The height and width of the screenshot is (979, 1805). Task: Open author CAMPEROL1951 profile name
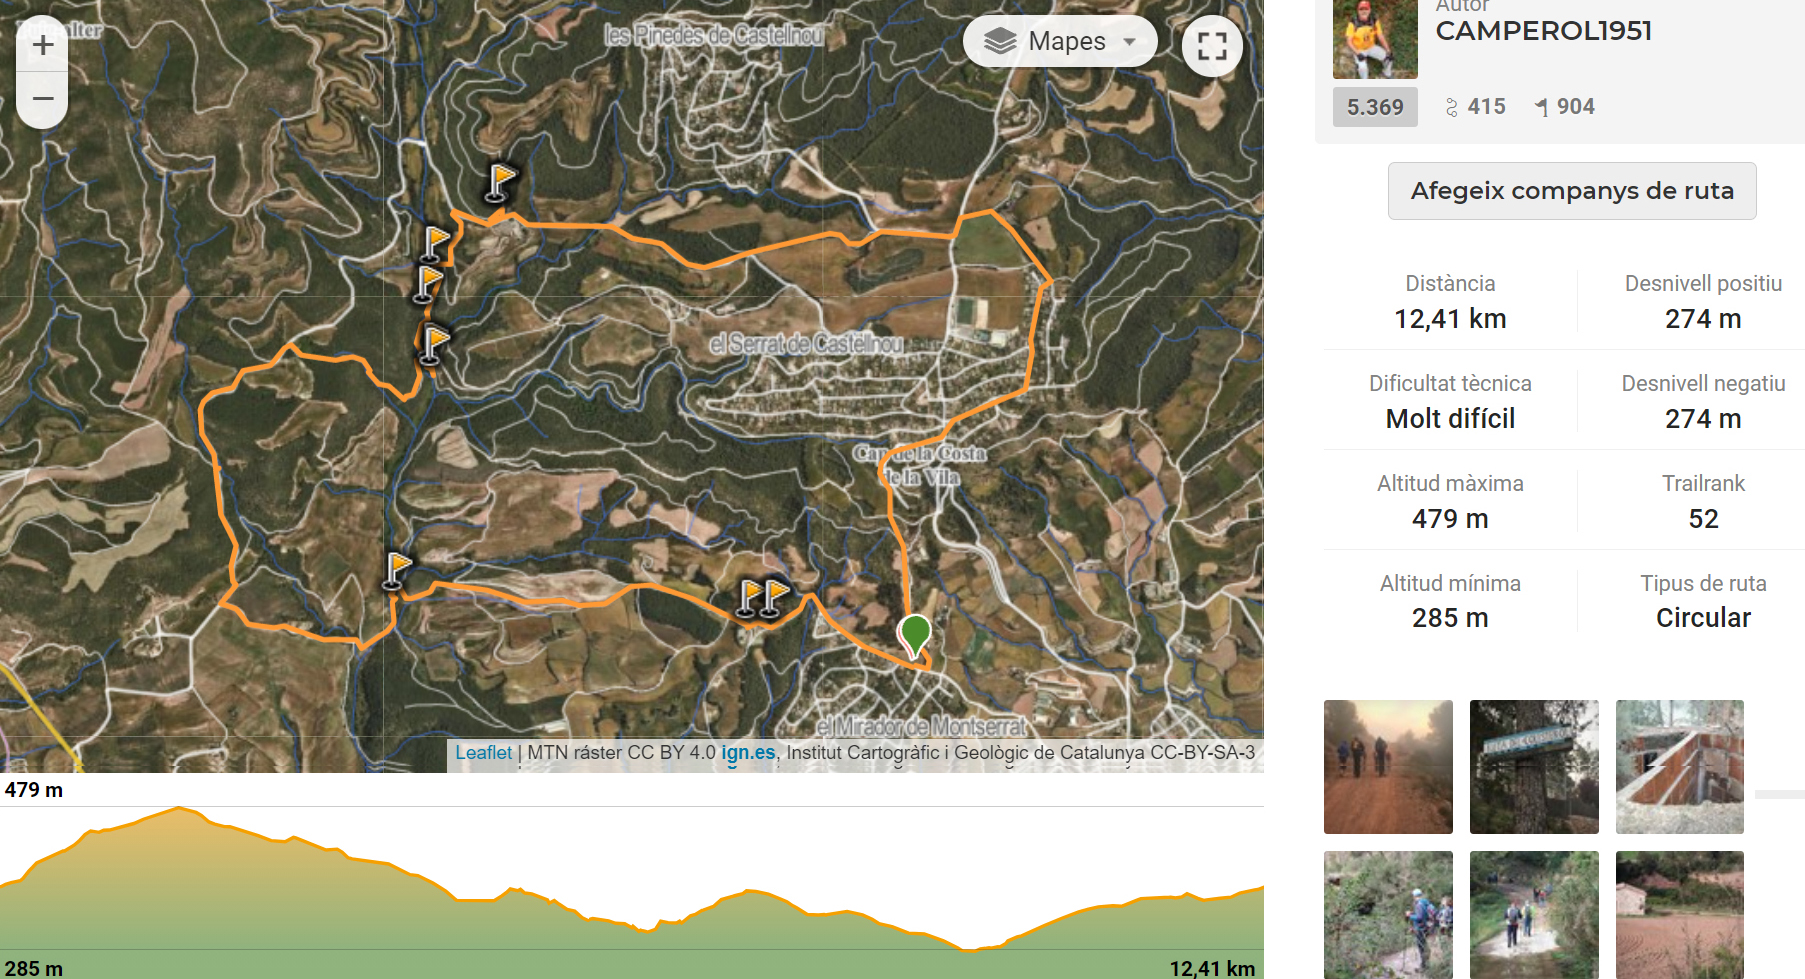[1544, 31]
